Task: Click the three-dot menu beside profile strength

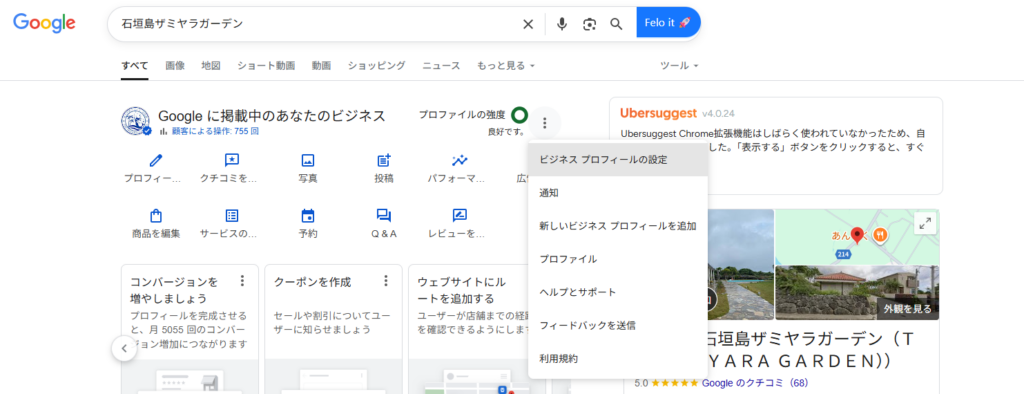Action: pos(545,122)
